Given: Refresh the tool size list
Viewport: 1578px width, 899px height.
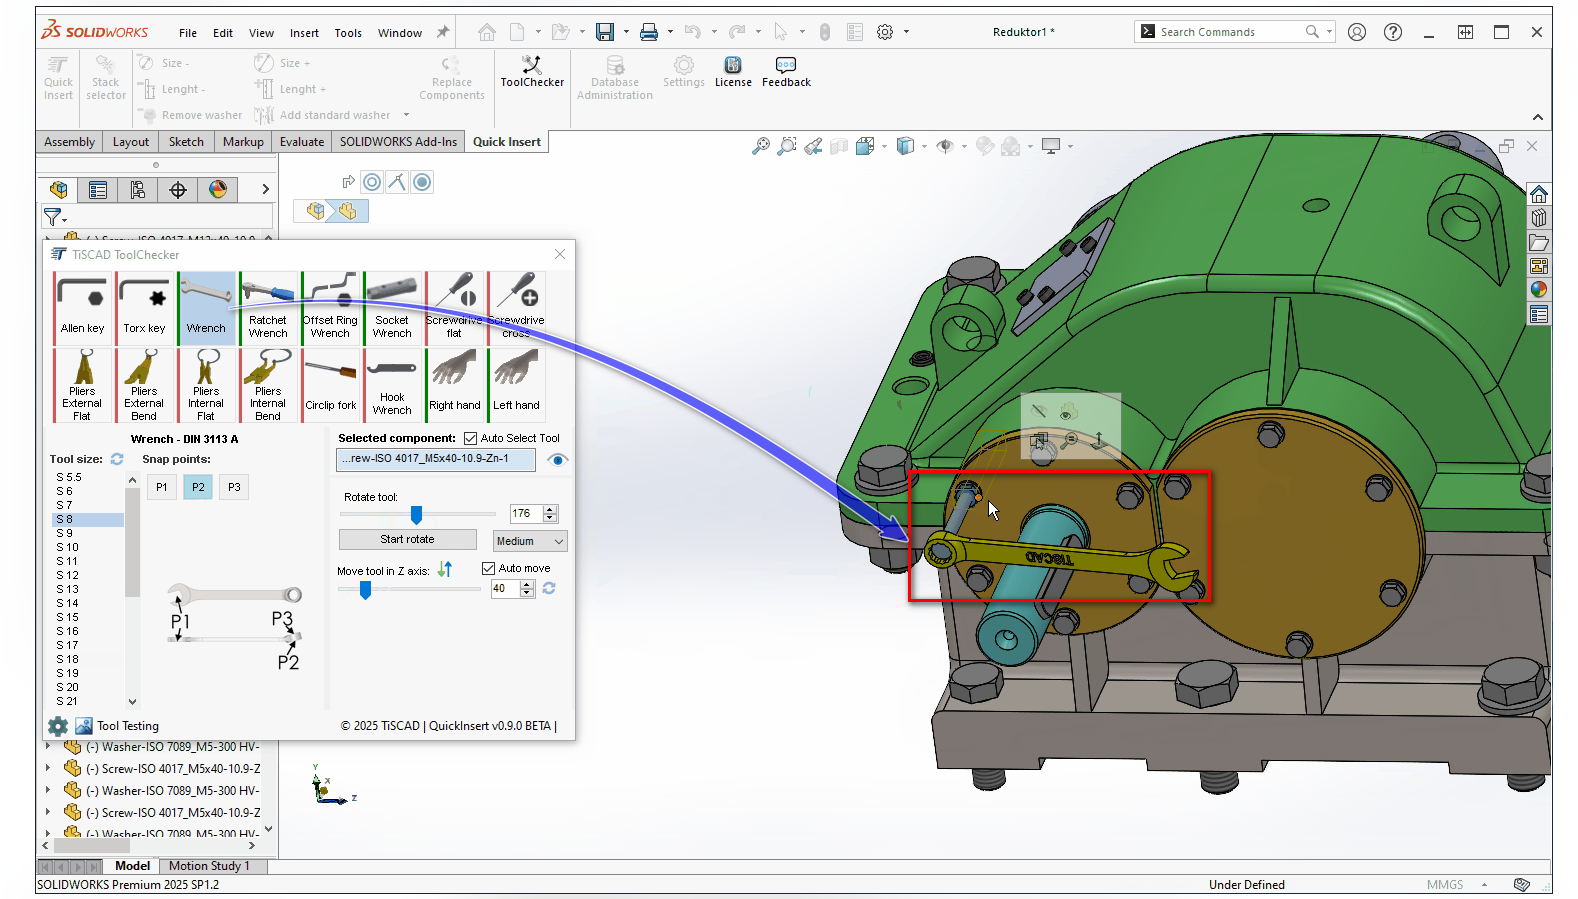Looking at the screenshot, I should (117, 459).
